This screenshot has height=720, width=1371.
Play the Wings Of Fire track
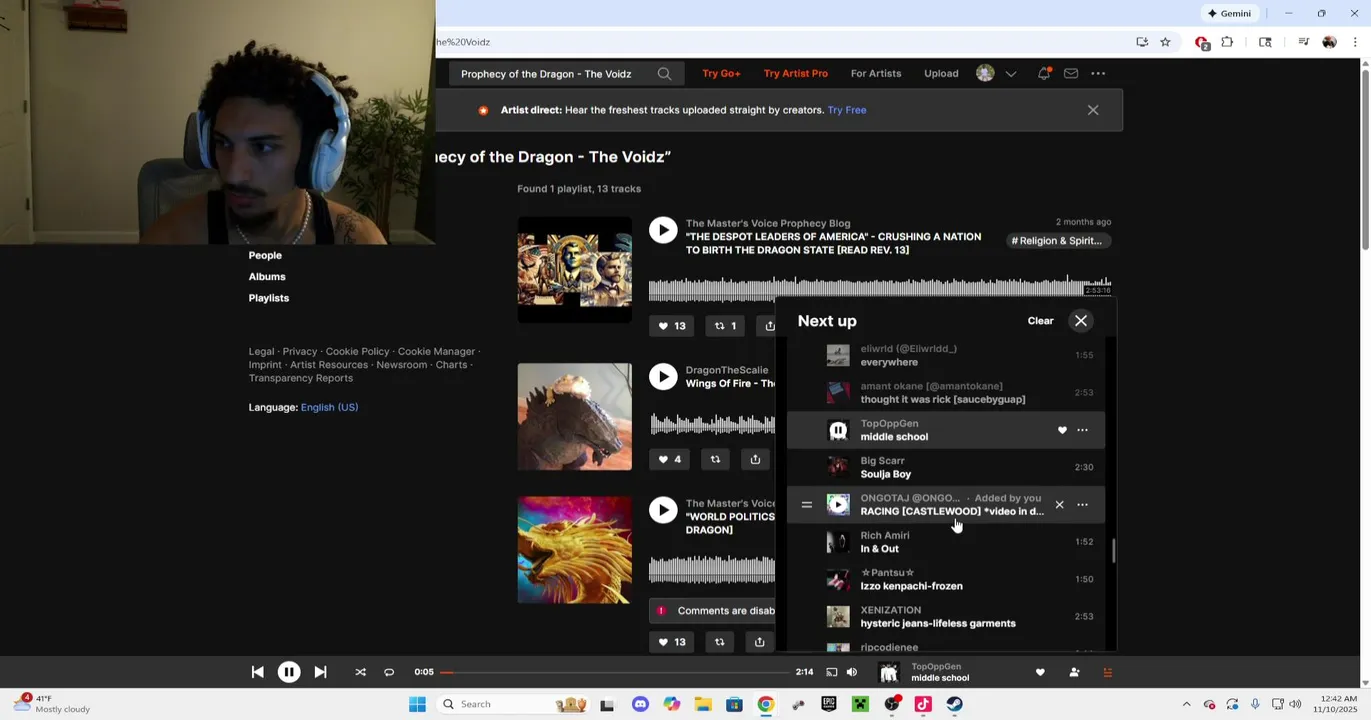click(662, 377)
